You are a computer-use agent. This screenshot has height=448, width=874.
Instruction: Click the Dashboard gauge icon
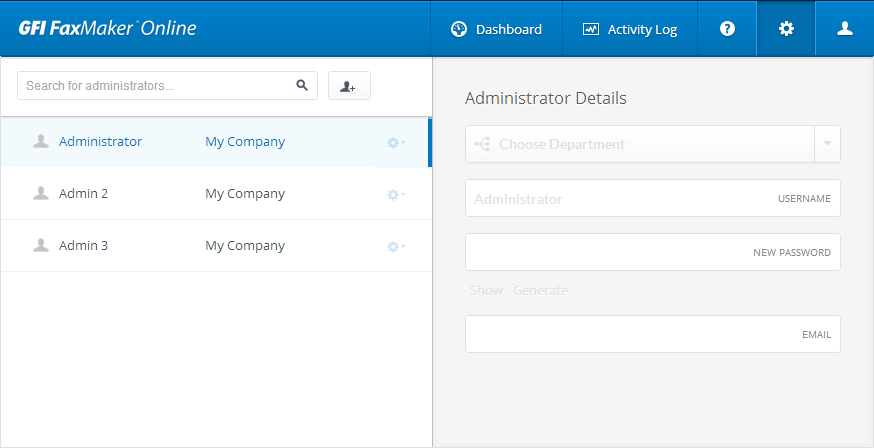pos(459,29)
